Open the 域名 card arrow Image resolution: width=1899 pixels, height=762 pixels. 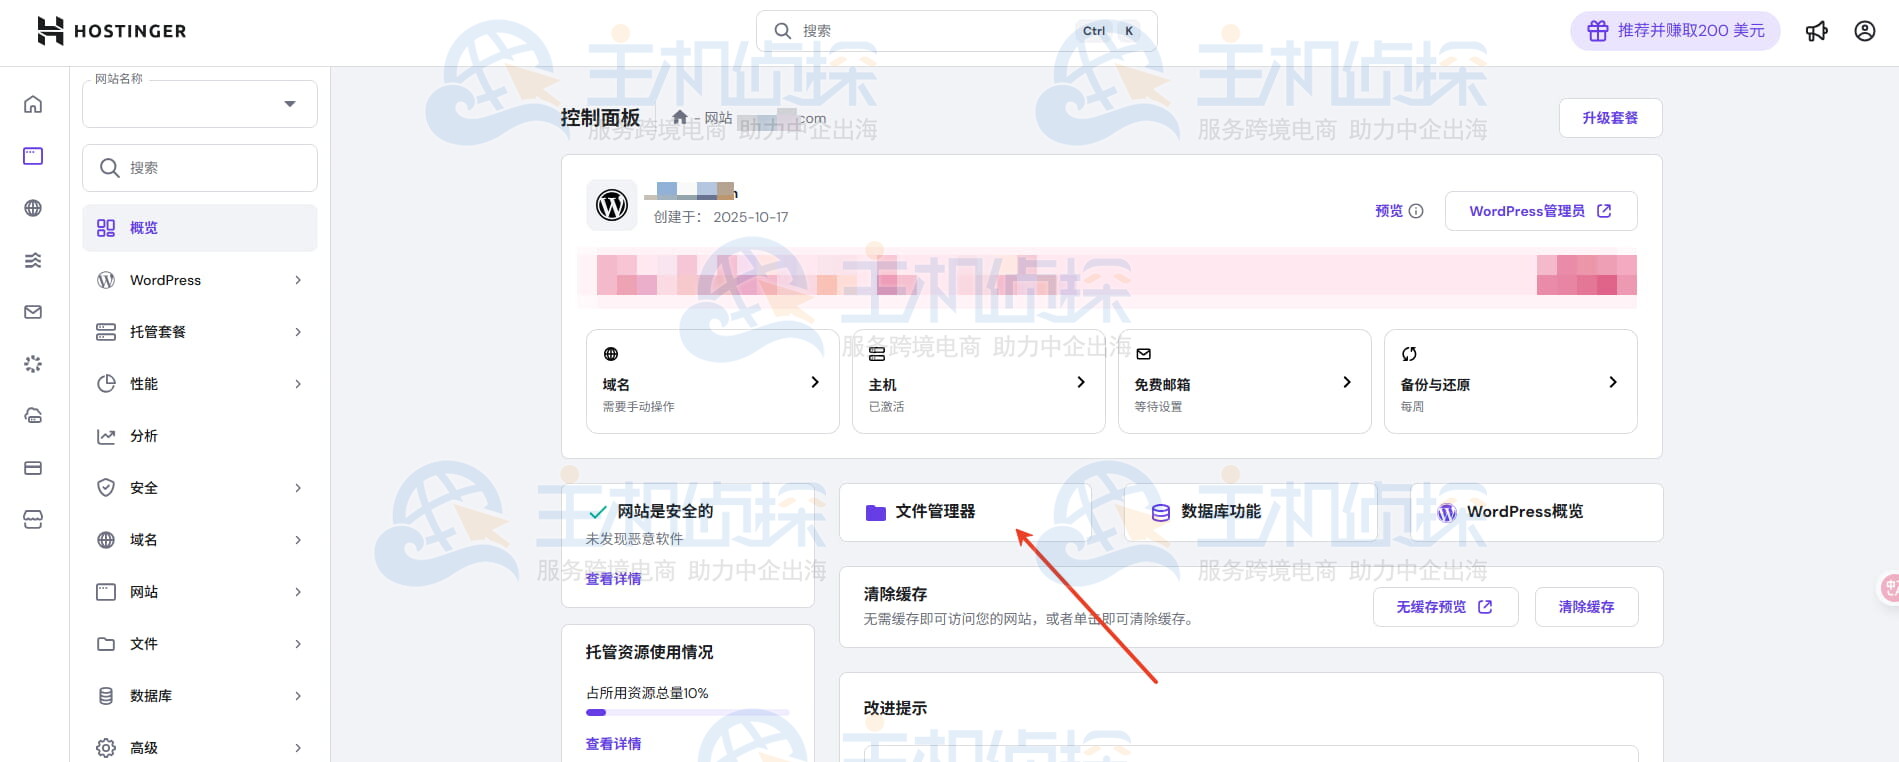coord(815,382)
